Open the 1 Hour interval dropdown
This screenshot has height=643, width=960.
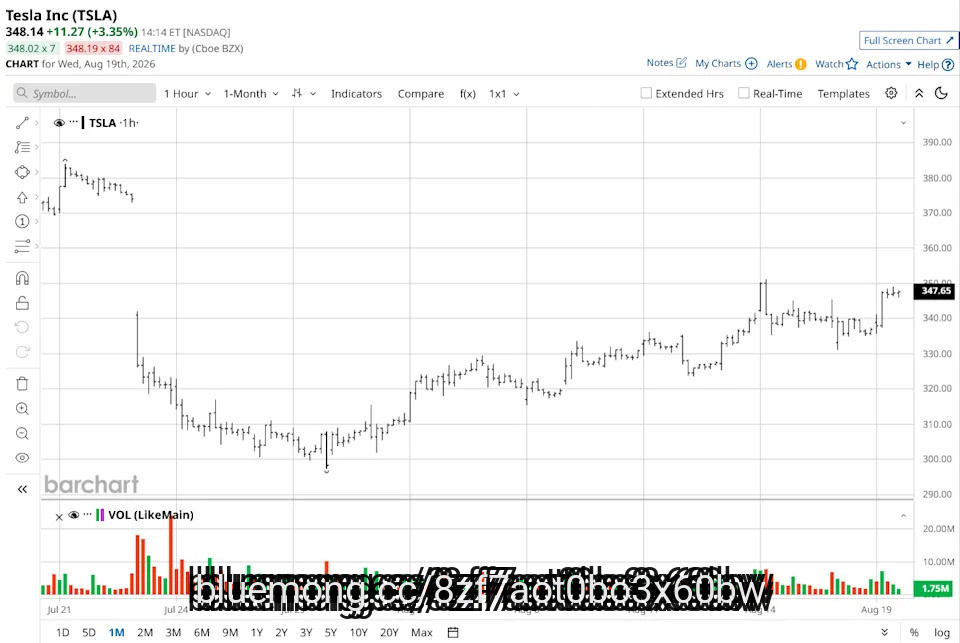coord(187,94)
